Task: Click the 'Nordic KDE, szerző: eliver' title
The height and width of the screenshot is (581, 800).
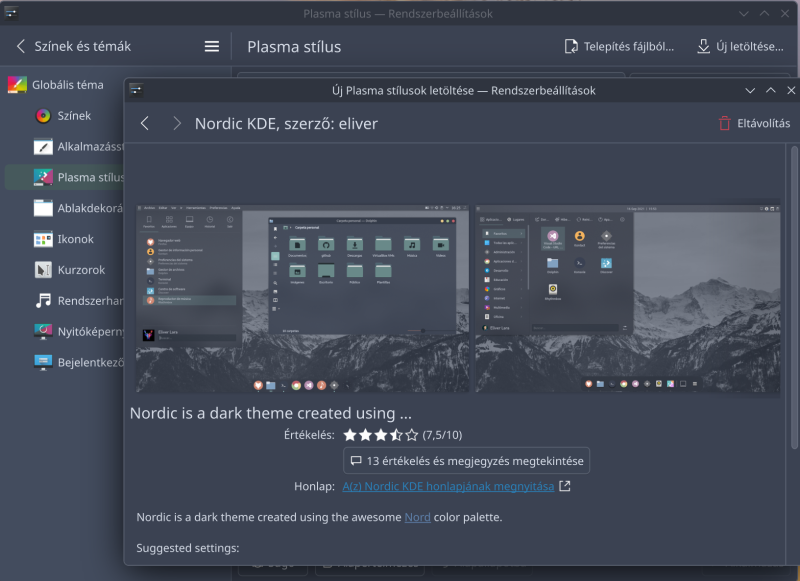Action: point(286,123)
